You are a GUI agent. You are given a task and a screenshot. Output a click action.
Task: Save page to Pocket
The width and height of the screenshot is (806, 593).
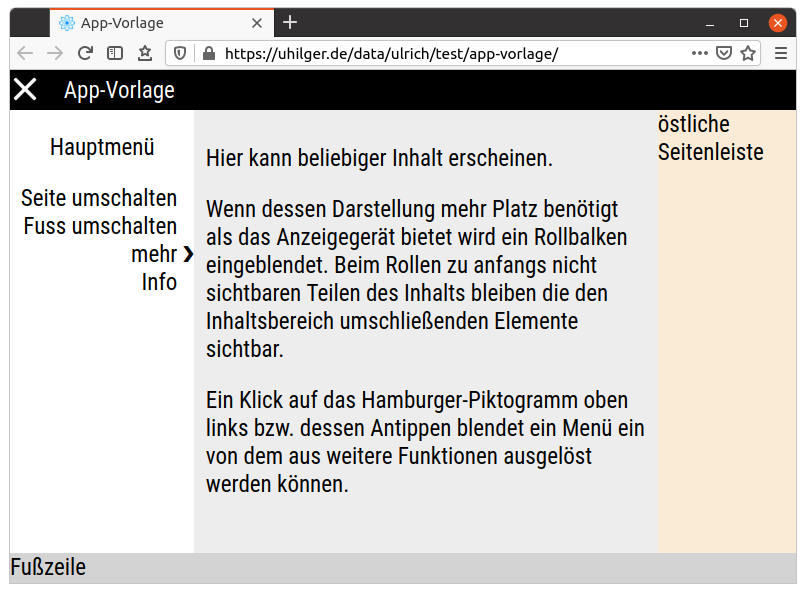coord(724,53)
